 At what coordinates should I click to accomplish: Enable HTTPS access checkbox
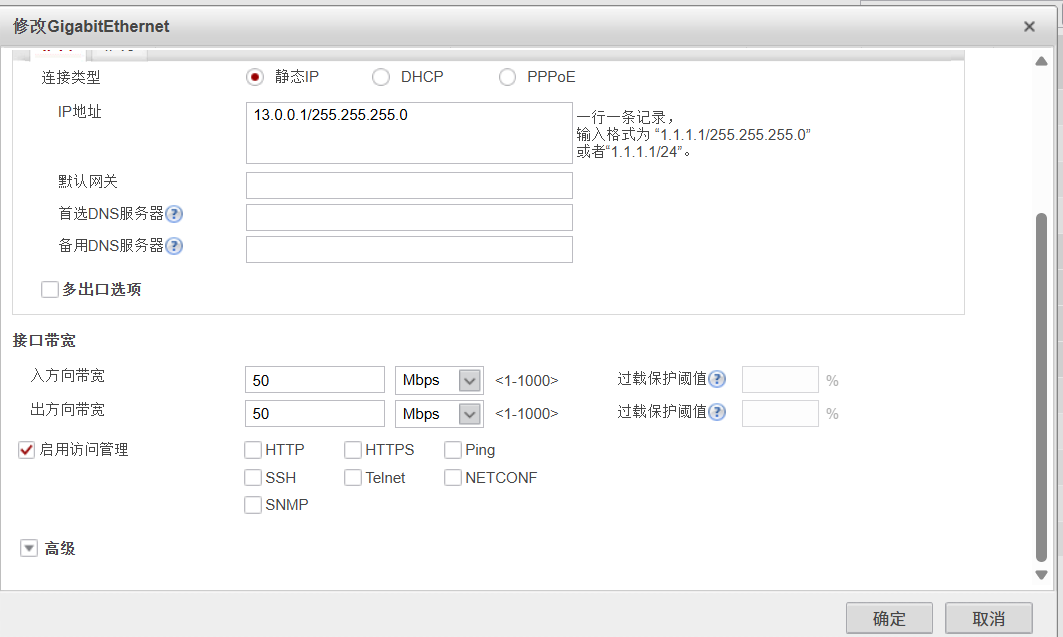pyautogui.click(x=353, y=450)
